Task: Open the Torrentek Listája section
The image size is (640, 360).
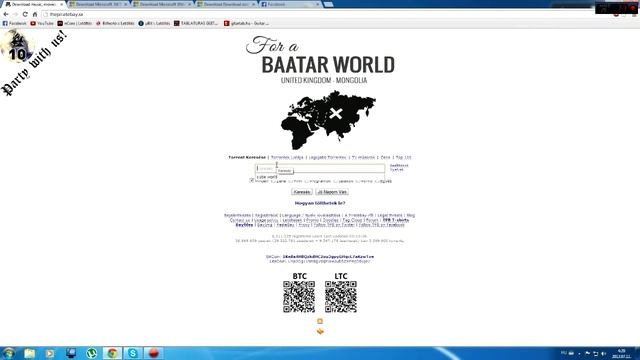Action: point(287,158)
